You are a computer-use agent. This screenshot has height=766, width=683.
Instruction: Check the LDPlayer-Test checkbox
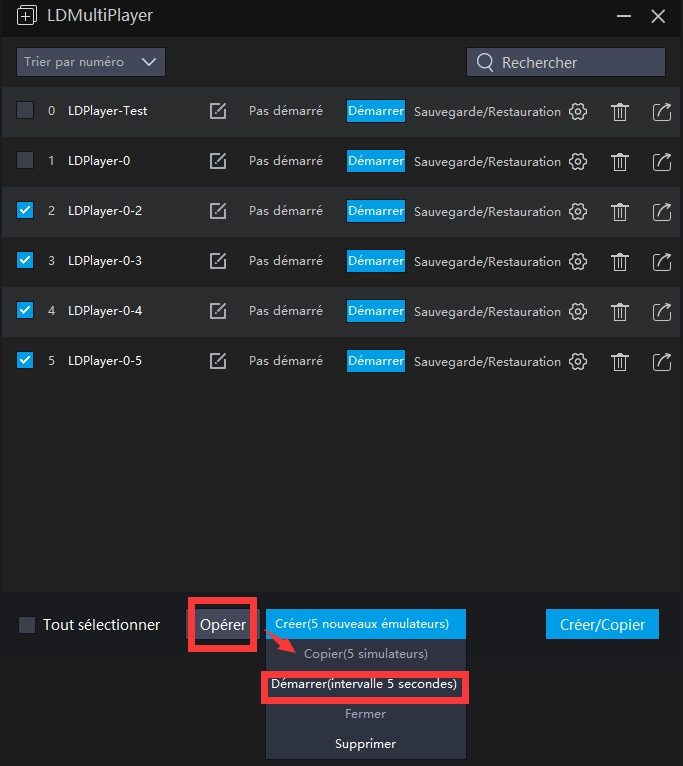coord(25,110)
